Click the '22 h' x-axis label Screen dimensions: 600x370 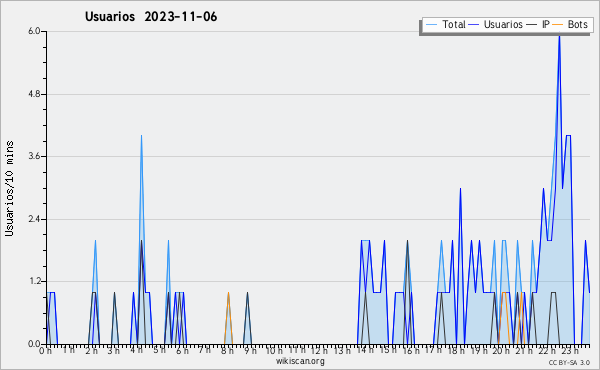point(547,351)
